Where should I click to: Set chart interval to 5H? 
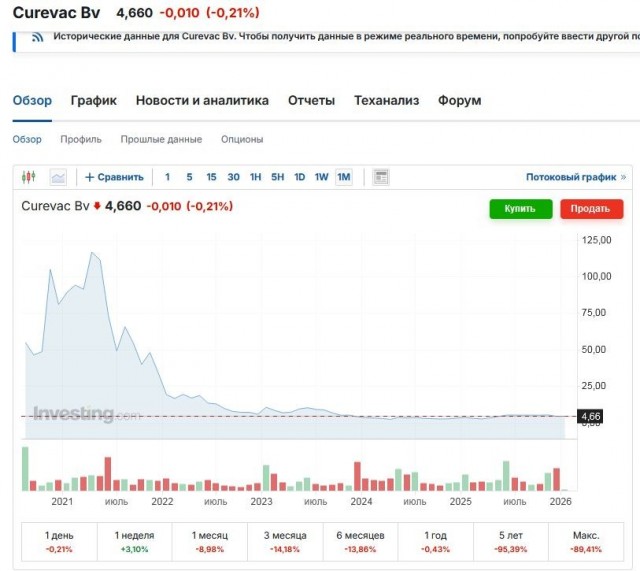[278, 177]
